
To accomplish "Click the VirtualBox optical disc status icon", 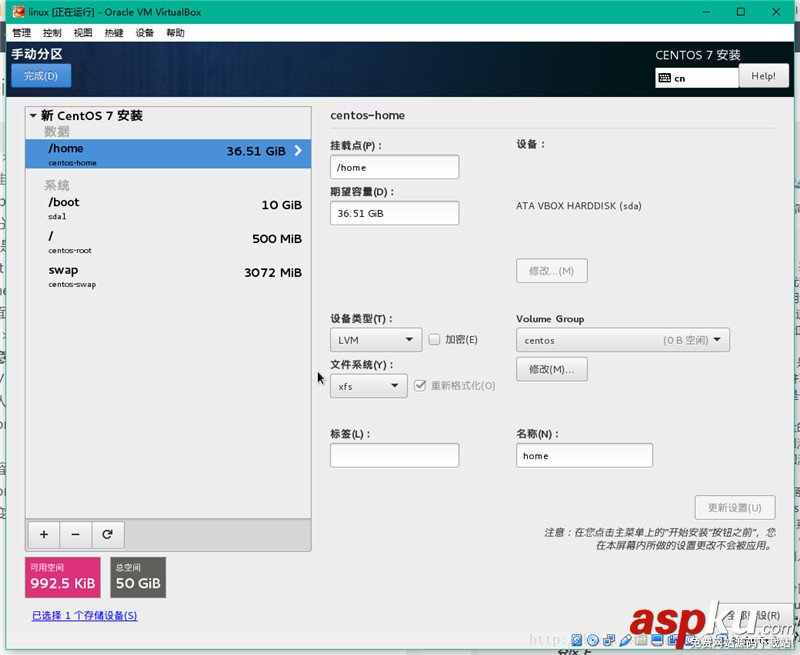I will (x=593, y=640).
